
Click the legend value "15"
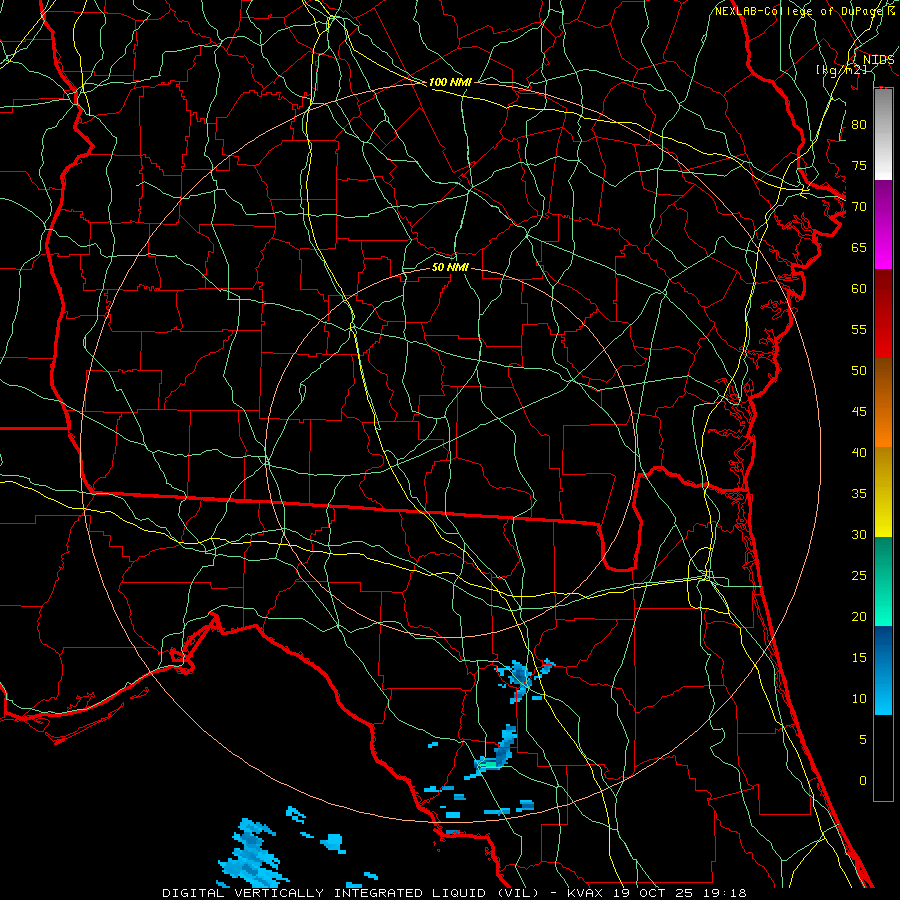coord(859,657)
